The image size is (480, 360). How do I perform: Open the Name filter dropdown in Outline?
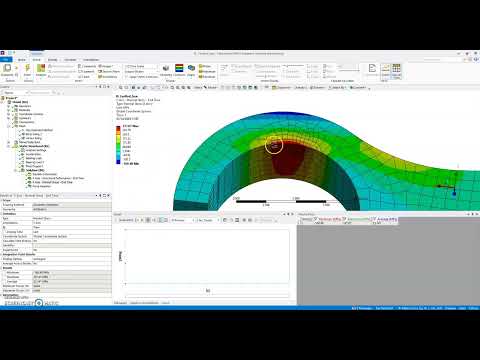pos(15,93)
